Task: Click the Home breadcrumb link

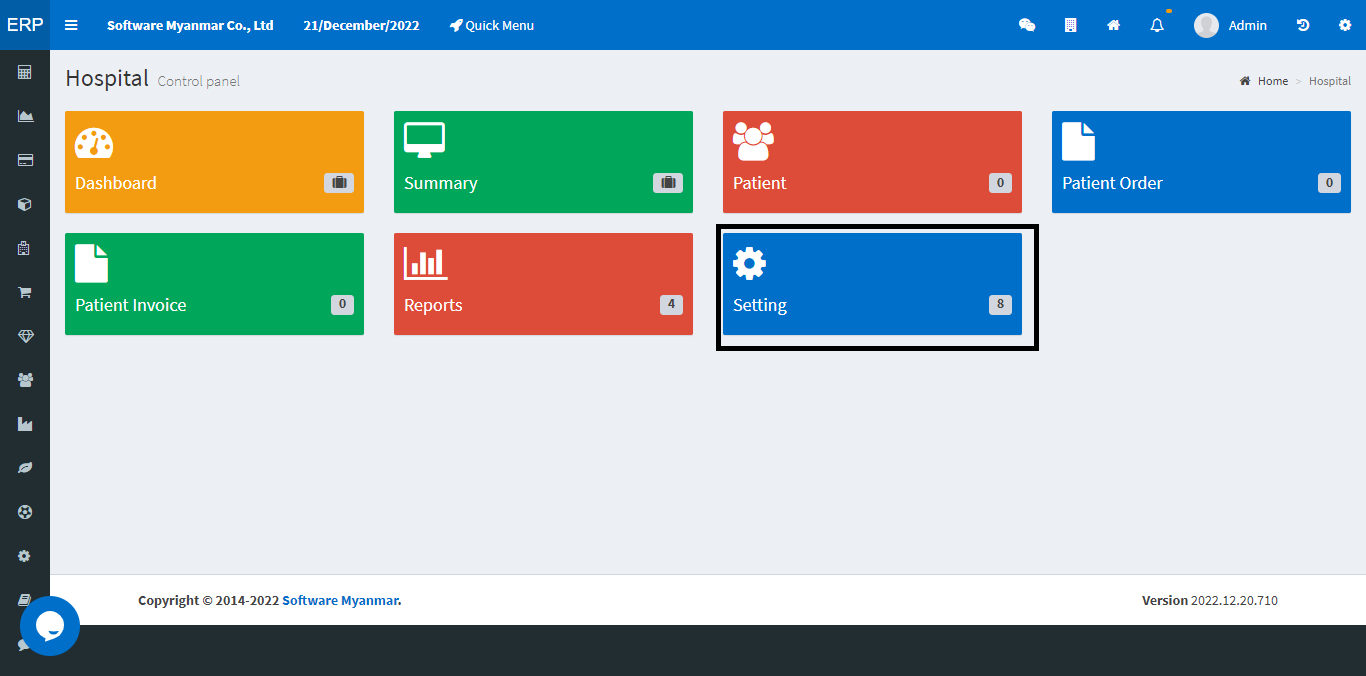Action: click(x=1264, y=81)
